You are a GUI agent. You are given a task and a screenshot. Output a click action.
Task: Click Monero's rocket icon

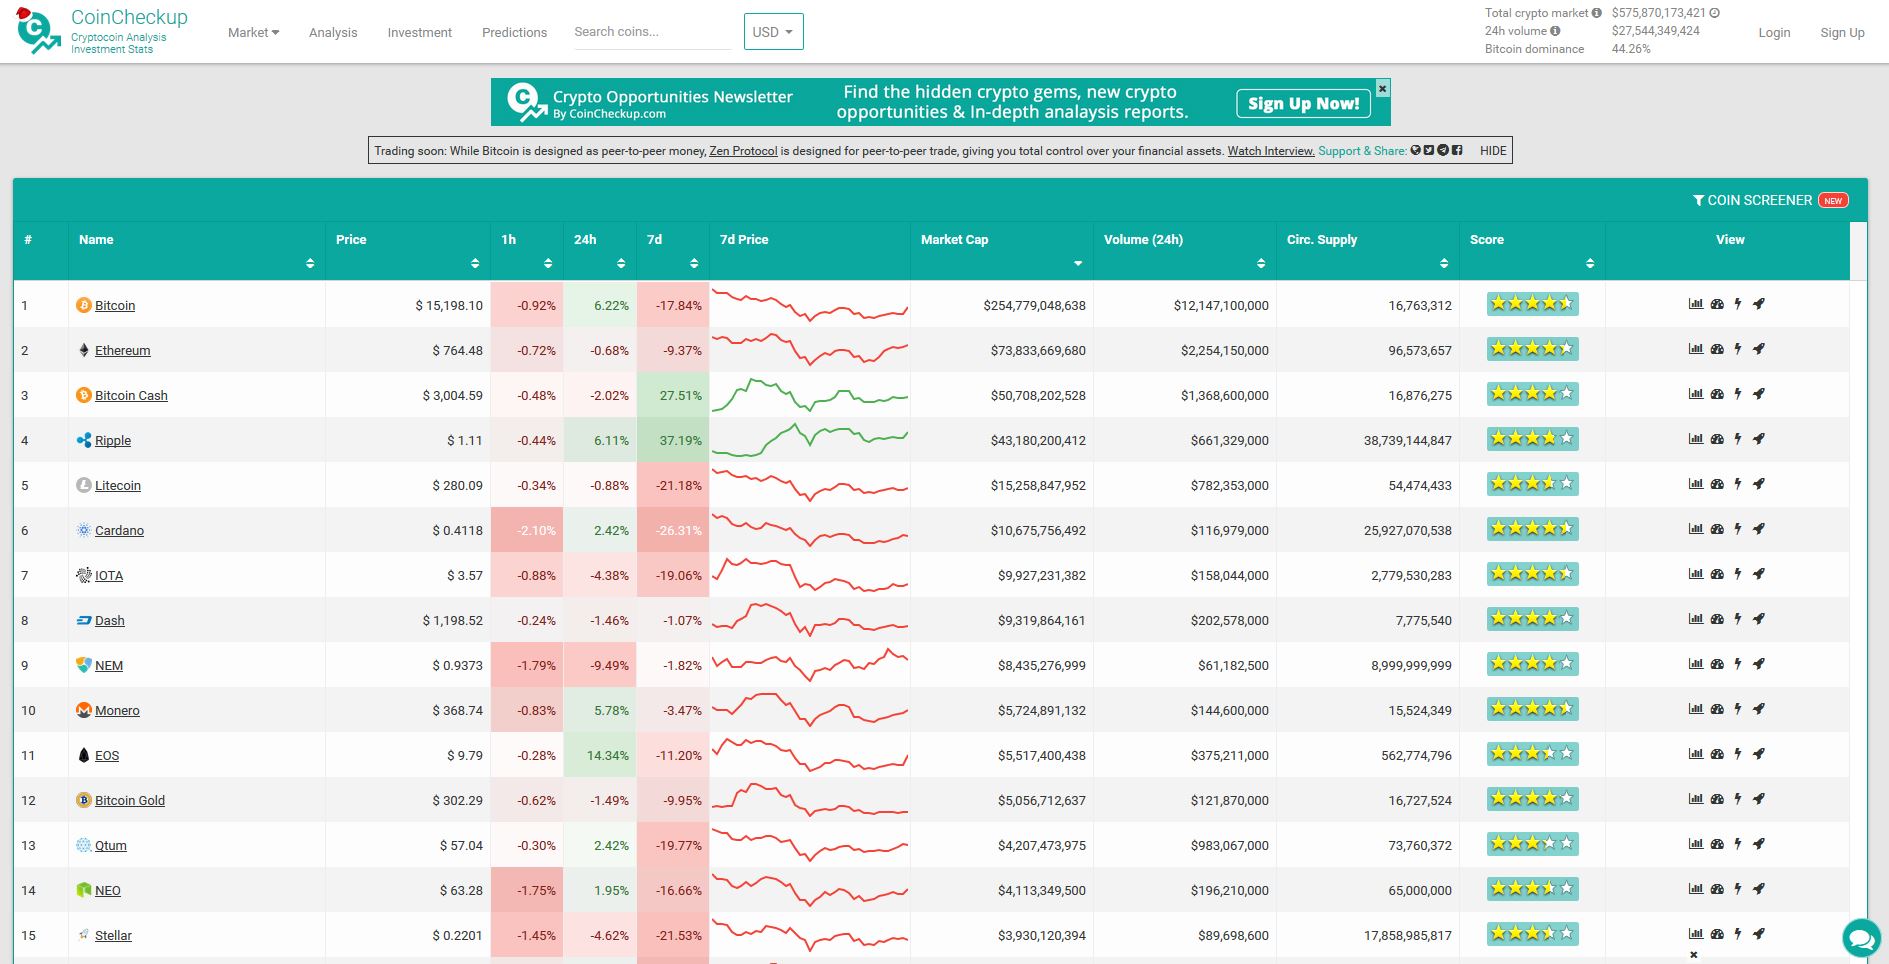(1759, 709)
